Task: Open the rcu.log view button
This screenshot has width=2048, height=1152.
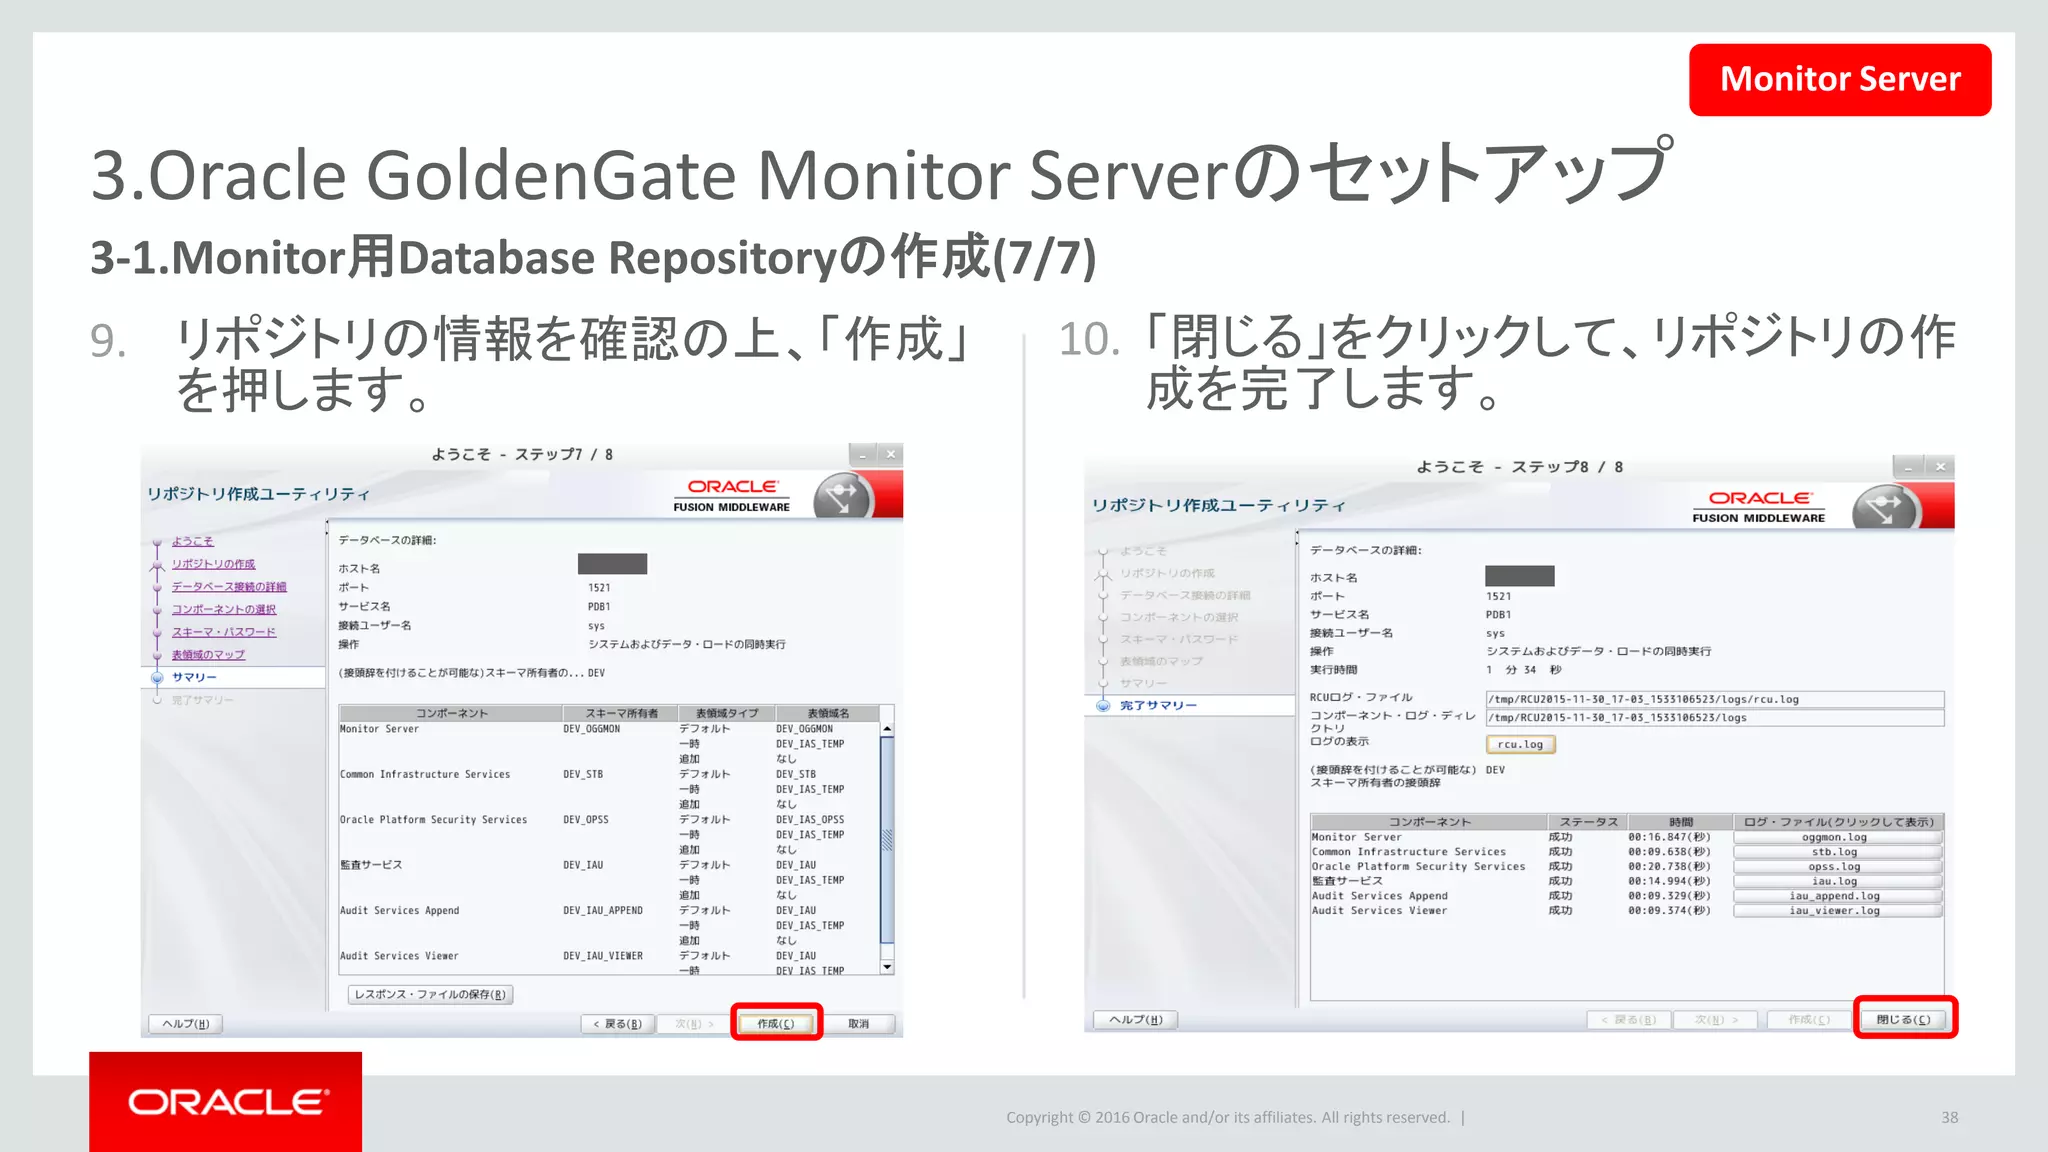Action: [x=1520, y=744]
